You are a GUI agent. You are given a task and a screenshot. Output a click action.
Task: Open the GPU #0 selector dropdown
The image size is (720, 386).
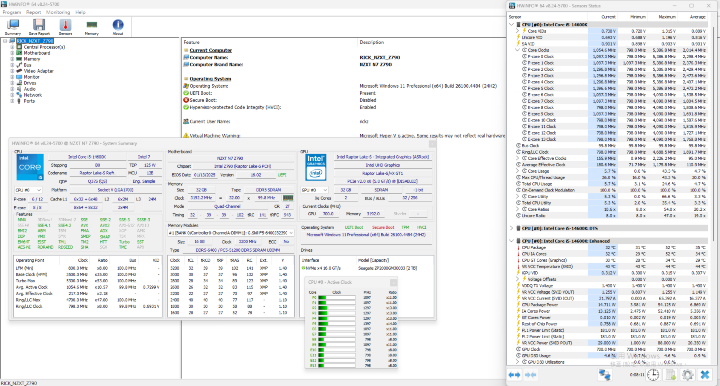pyautogui.click(x=315, y=190)
